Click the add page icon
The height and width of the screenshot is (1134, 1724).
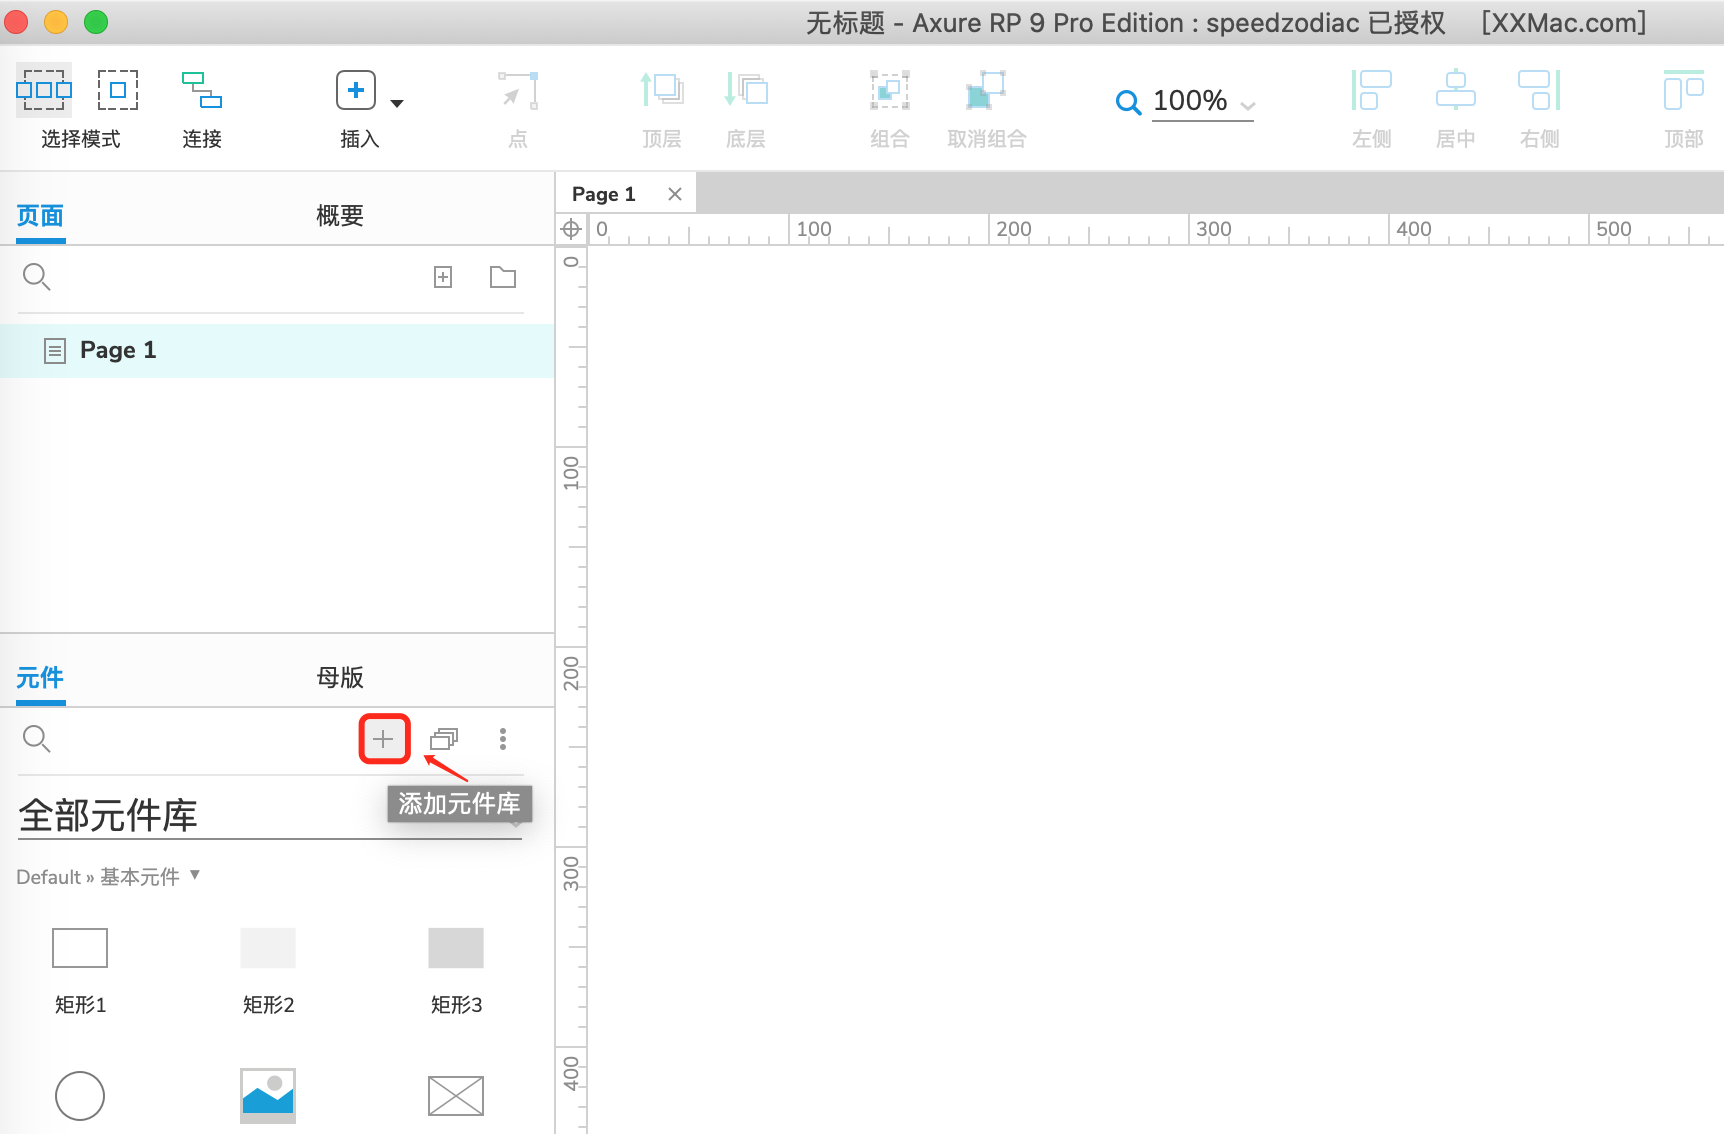[443, 277]
